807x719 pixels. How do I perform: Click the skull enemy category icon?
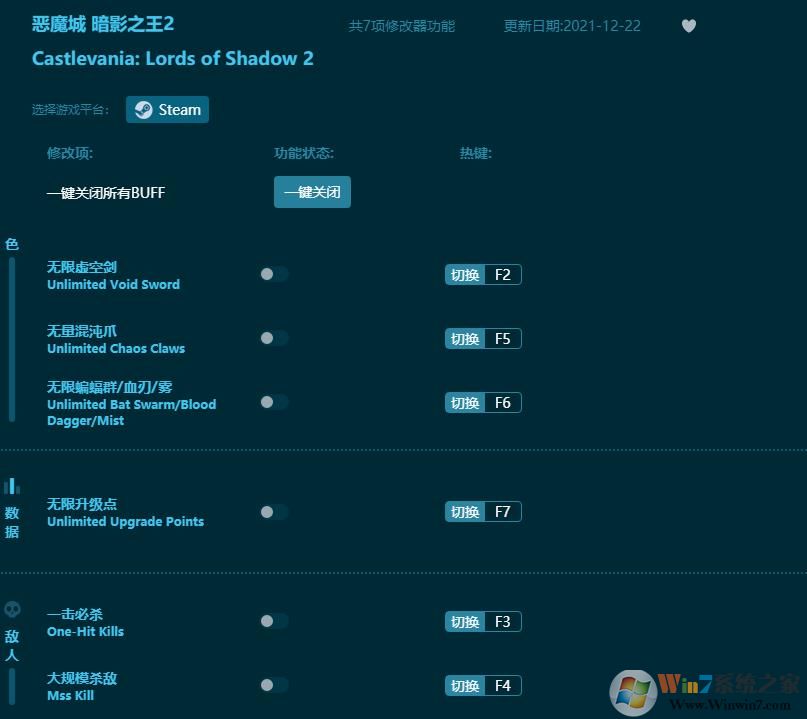[x=11, y=609]
